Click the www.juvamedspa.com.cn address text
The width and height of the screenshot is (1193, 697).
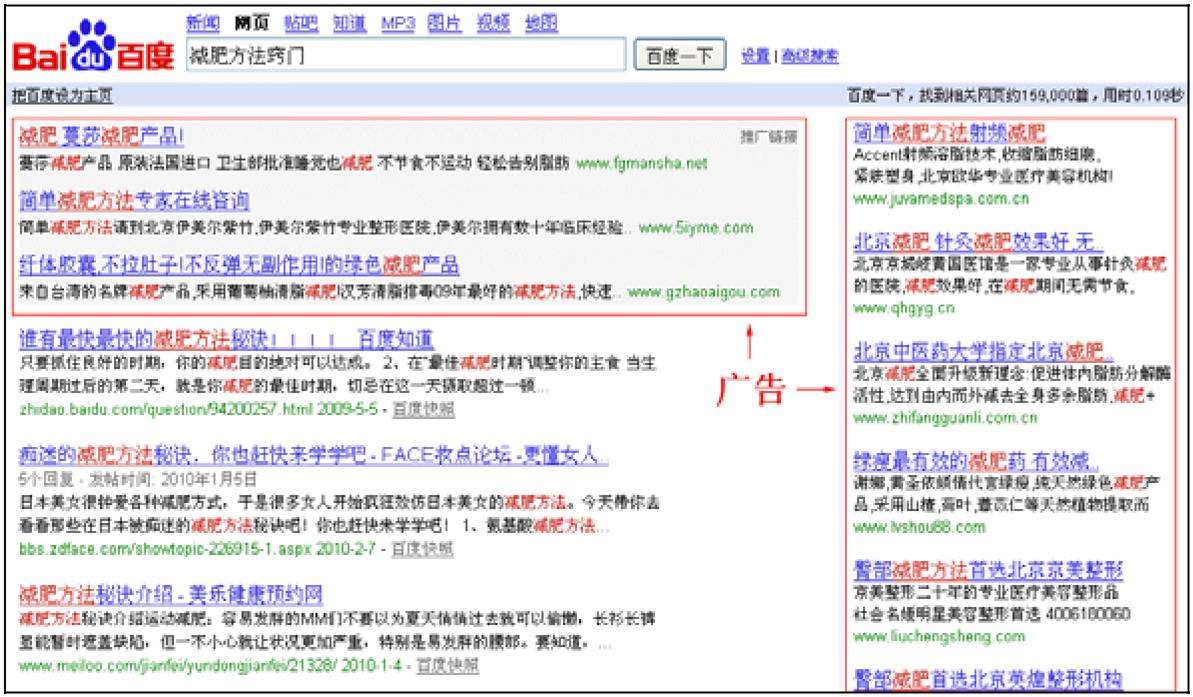click(x=941, y=199)
